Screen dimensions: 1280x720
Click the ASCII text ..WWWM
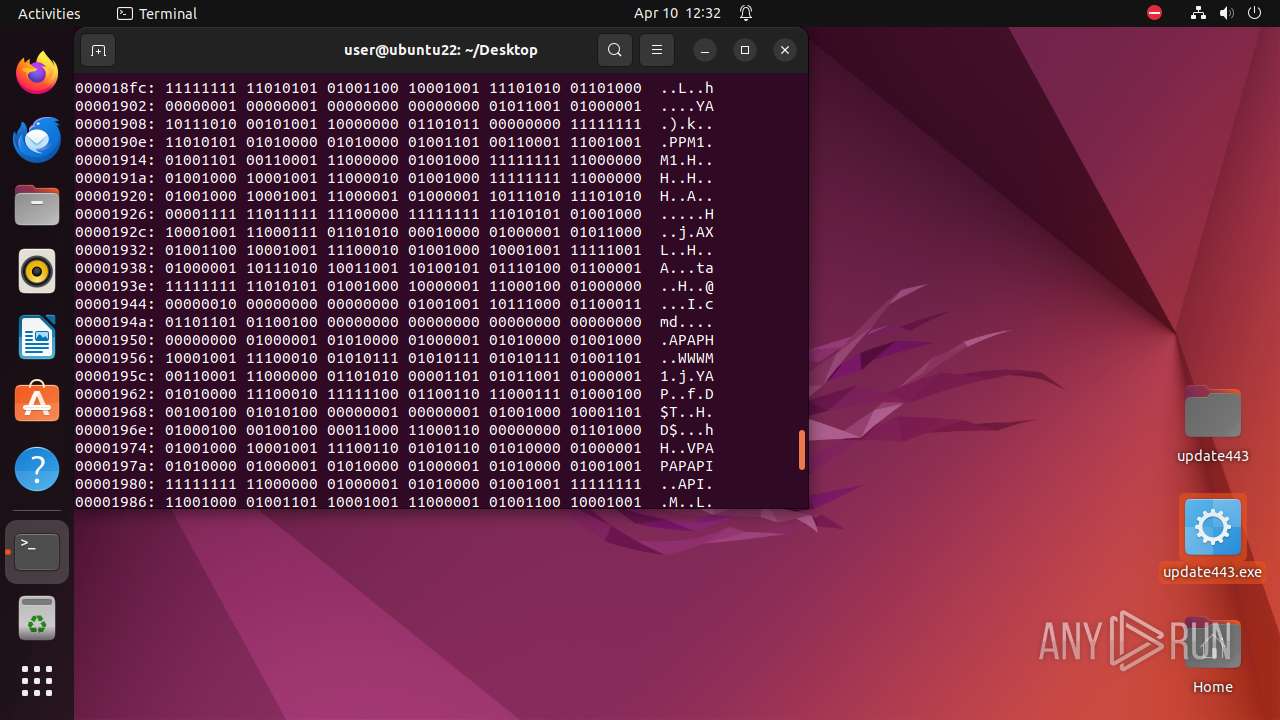(x=687, y=358)
